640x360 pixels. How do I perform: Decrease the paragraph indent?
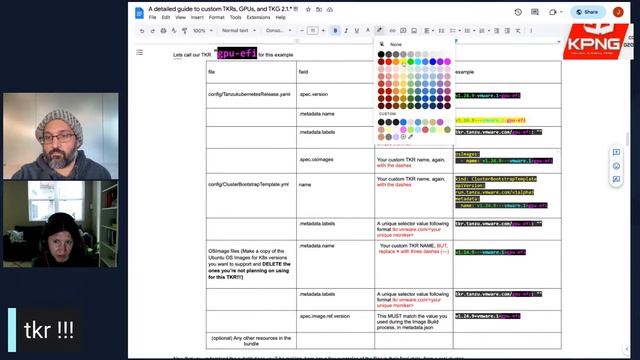click(496, 31)
